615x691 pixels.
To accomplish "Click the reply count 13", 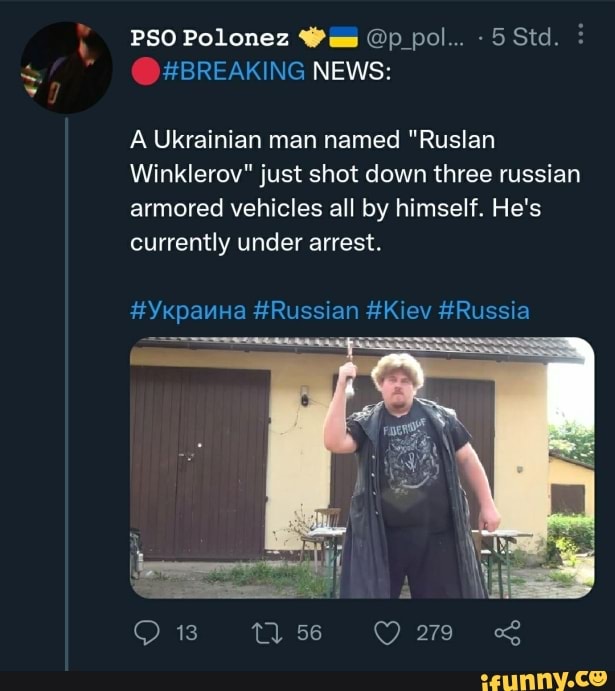I will tap(186, 632).
